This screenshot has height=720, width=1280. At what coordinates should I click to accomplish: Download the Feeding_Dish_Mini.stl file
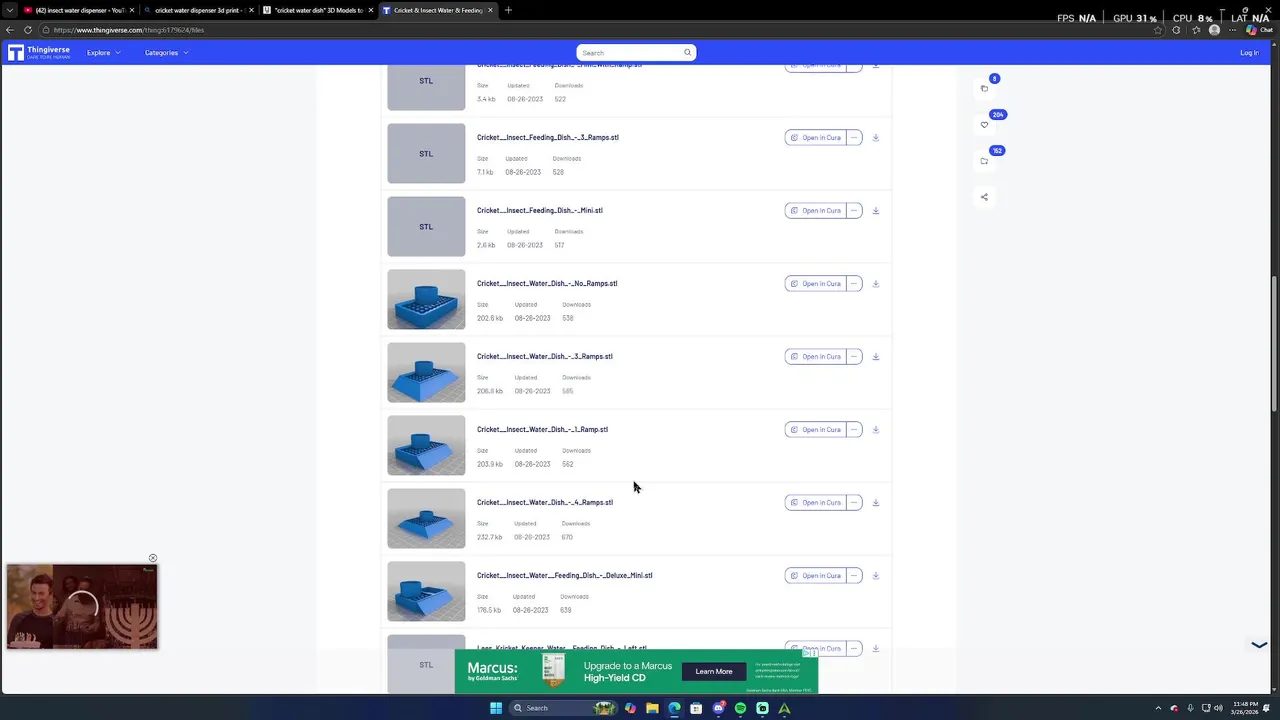tap(875, 211)
